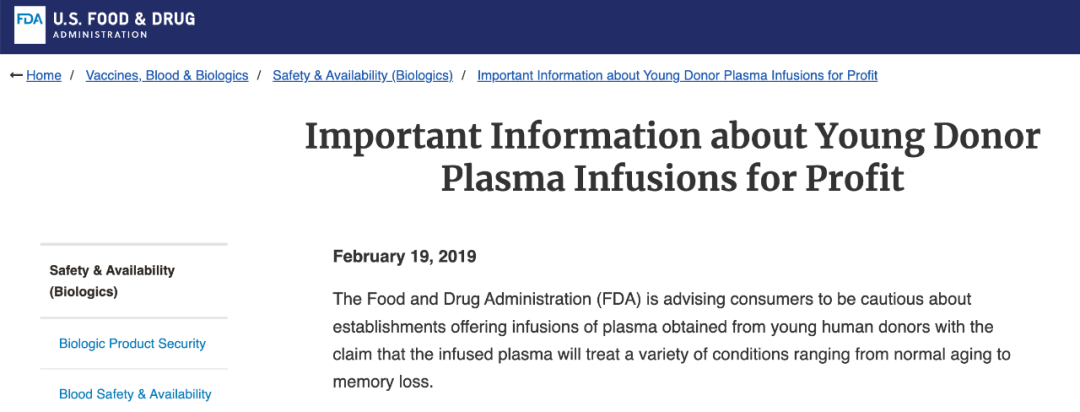Open Biologic Product Security sidebar link
The height and width of the screenshot is (412, 1080).
coord(132,343)
